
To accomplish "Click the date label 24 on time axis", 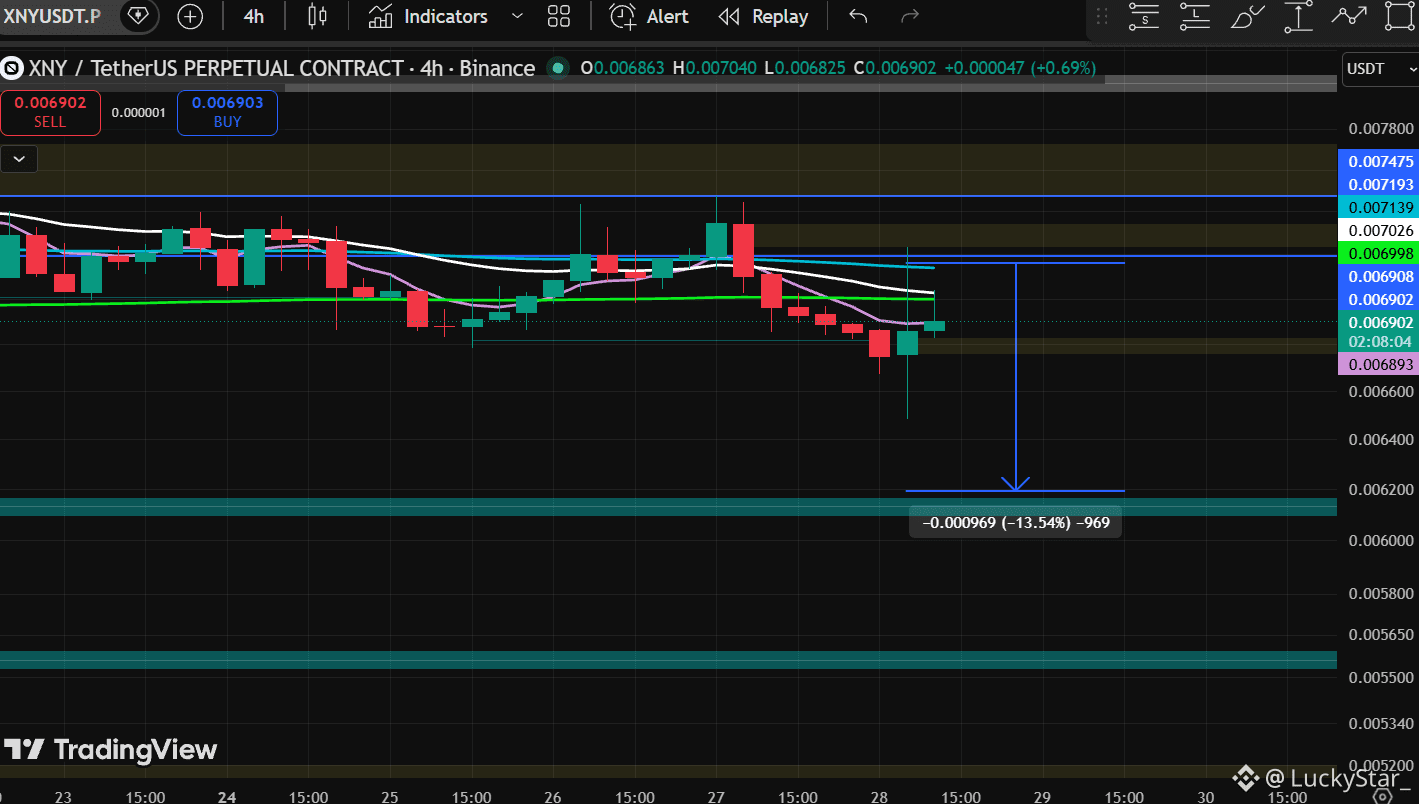I will point(227,797).
